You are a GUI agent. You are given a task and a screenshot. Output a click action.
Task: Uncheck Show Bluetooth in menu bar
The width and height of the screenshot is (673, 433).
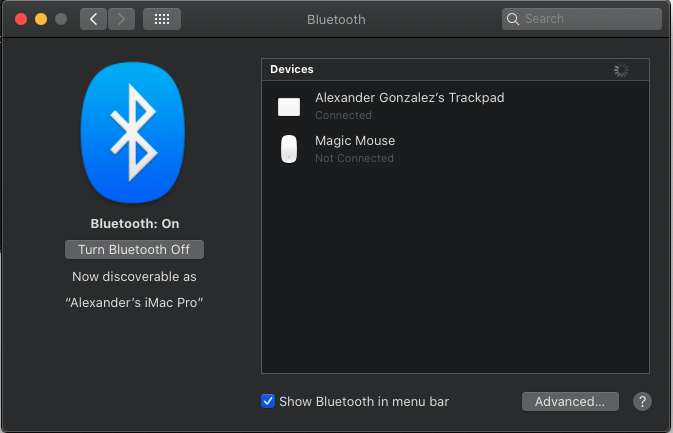point(268,401)
